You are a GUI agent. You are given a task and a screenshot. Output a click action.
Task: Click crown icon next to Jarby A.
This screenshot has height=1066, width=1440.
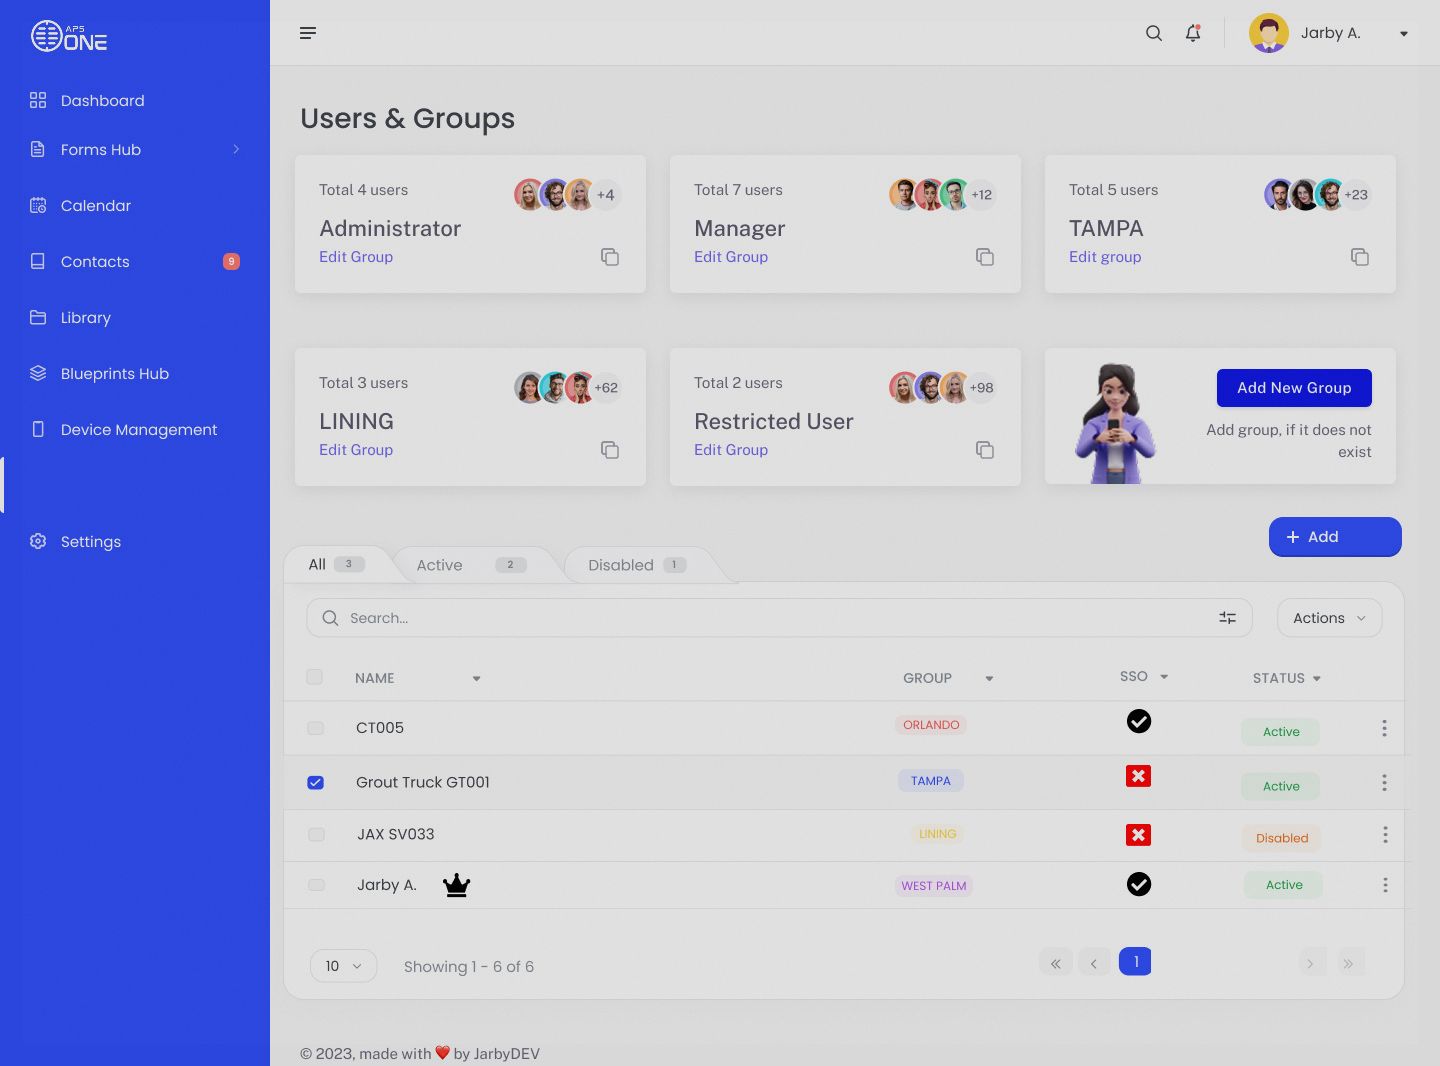(x=456, y=885)
